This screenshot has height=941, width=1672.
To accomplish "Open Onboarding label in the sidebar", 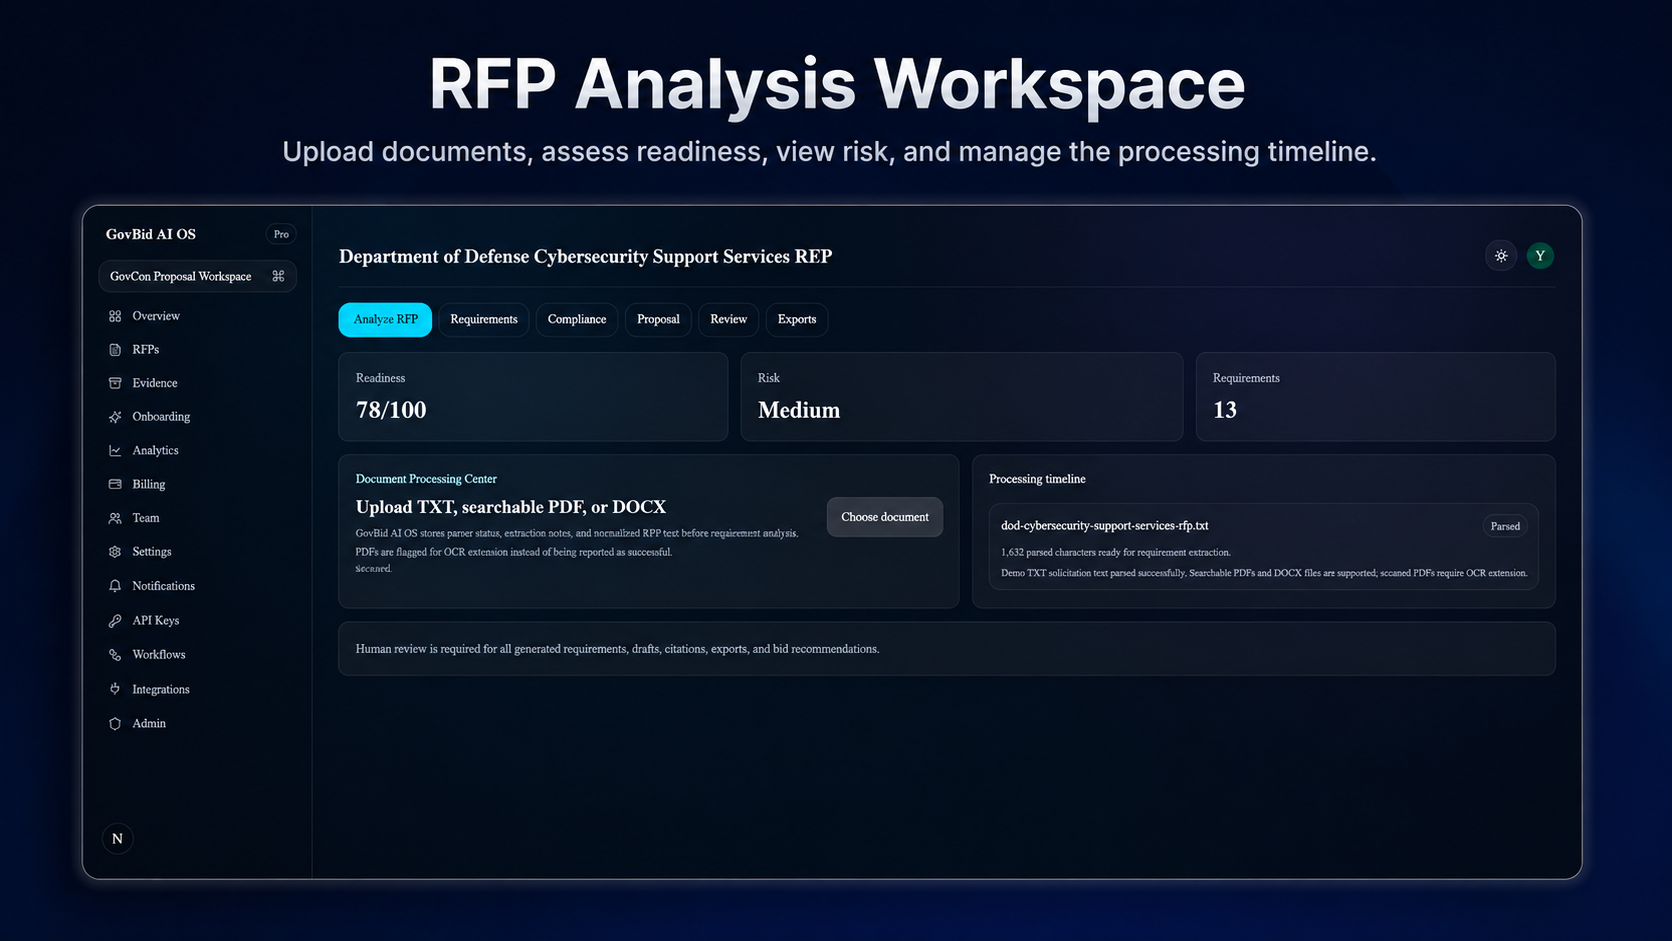I will coord(161,417).
